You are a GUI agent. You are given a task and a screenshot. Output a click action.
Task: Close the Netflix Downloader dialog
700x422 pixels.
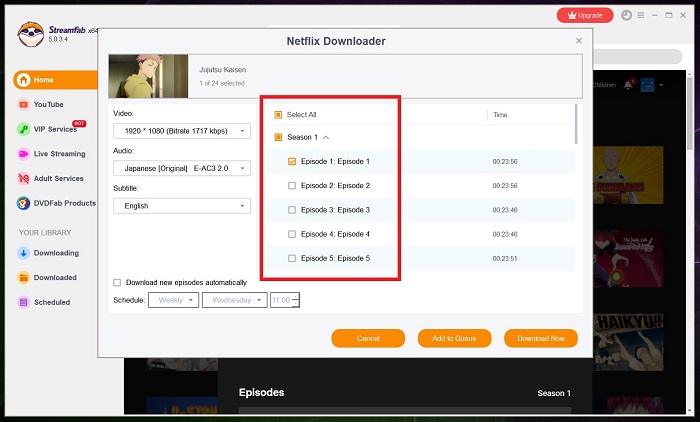point(579,41)
